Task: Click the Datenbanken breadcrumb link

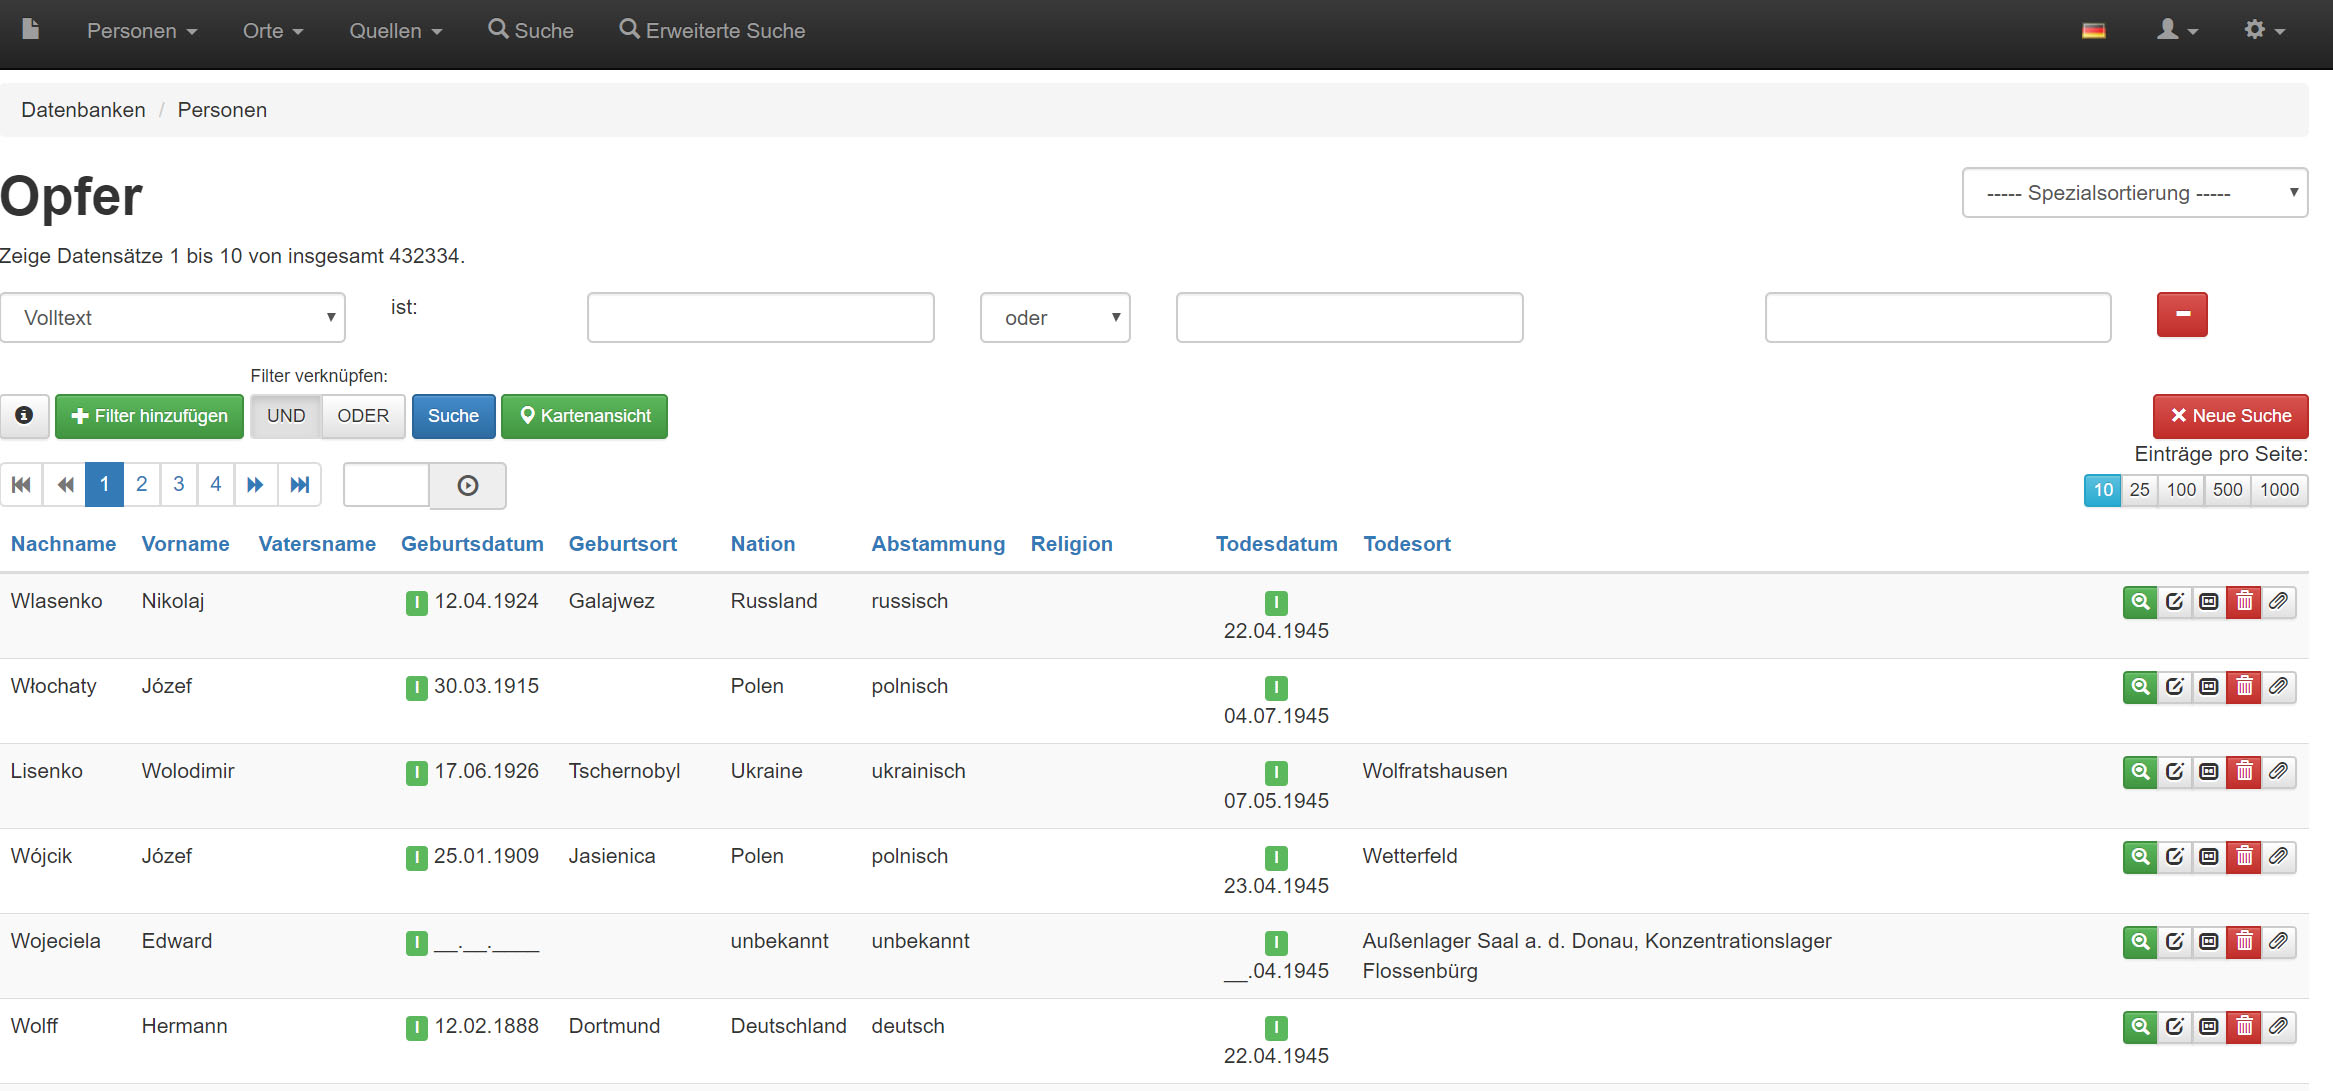Action: tap(83, 110)
